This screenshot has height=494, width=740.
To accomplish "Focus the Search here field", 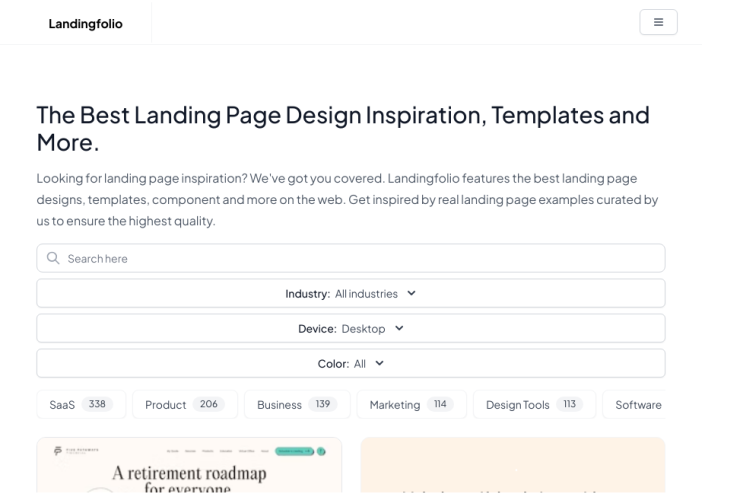I will [351, 258].
